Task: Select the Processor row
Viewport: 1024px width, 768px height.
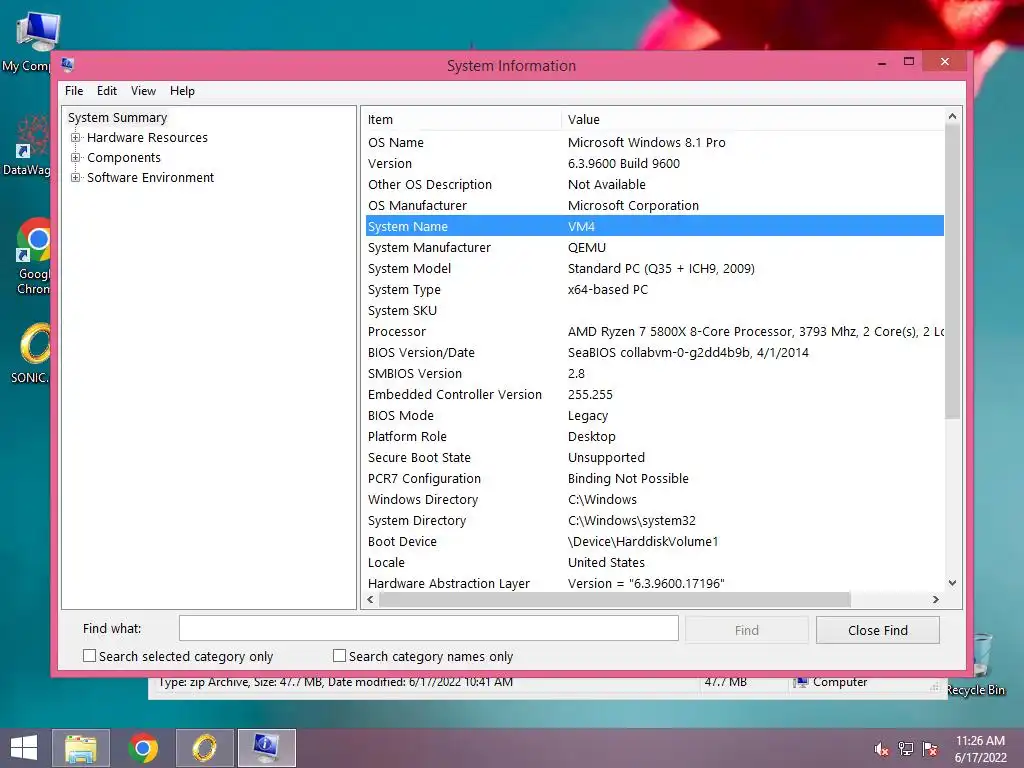Action: (654, 331)
